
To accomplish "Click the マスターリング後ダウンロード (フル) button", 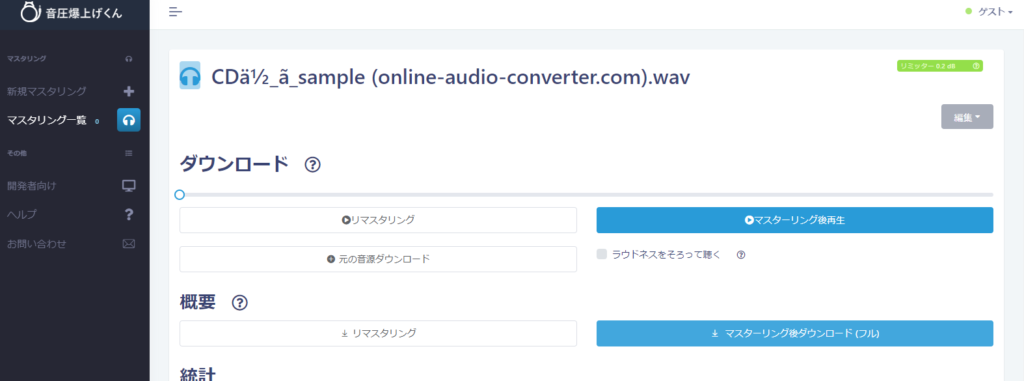I will tap(795, 333).
